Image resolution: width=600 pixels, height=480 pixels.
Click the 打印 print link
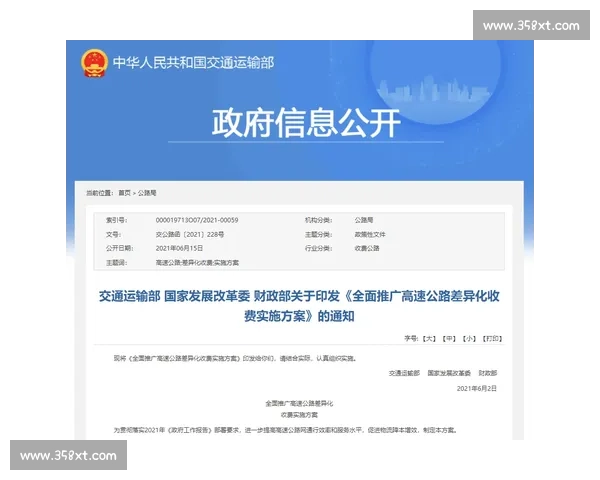(x=492, y=338)
